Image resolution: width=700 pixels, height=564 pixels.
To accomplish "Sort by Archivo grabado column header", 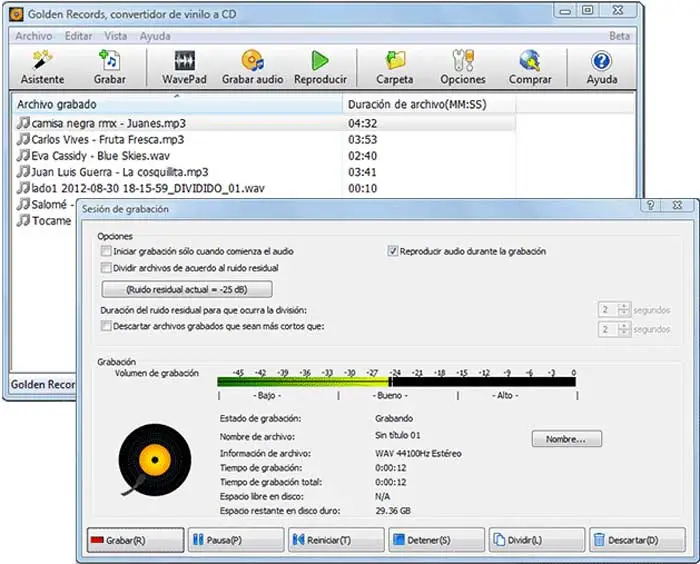I will [177, 104].
